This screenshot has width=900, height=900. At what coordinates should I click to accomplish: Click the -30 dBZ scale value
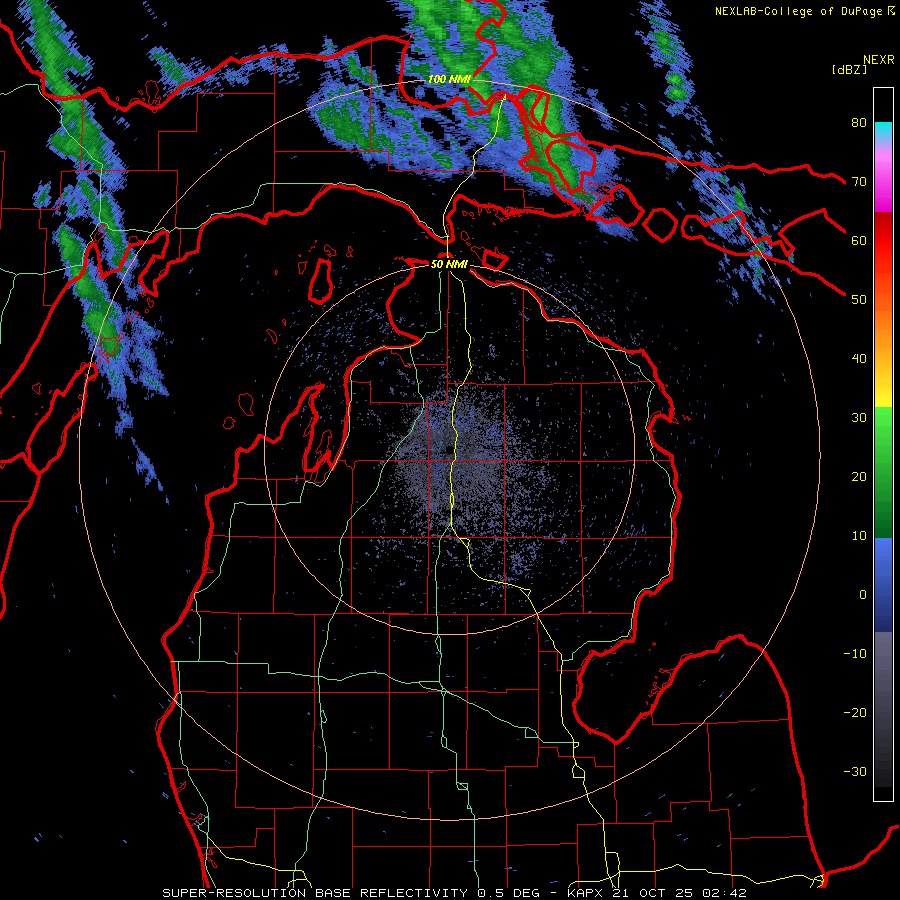click(855, 772)
